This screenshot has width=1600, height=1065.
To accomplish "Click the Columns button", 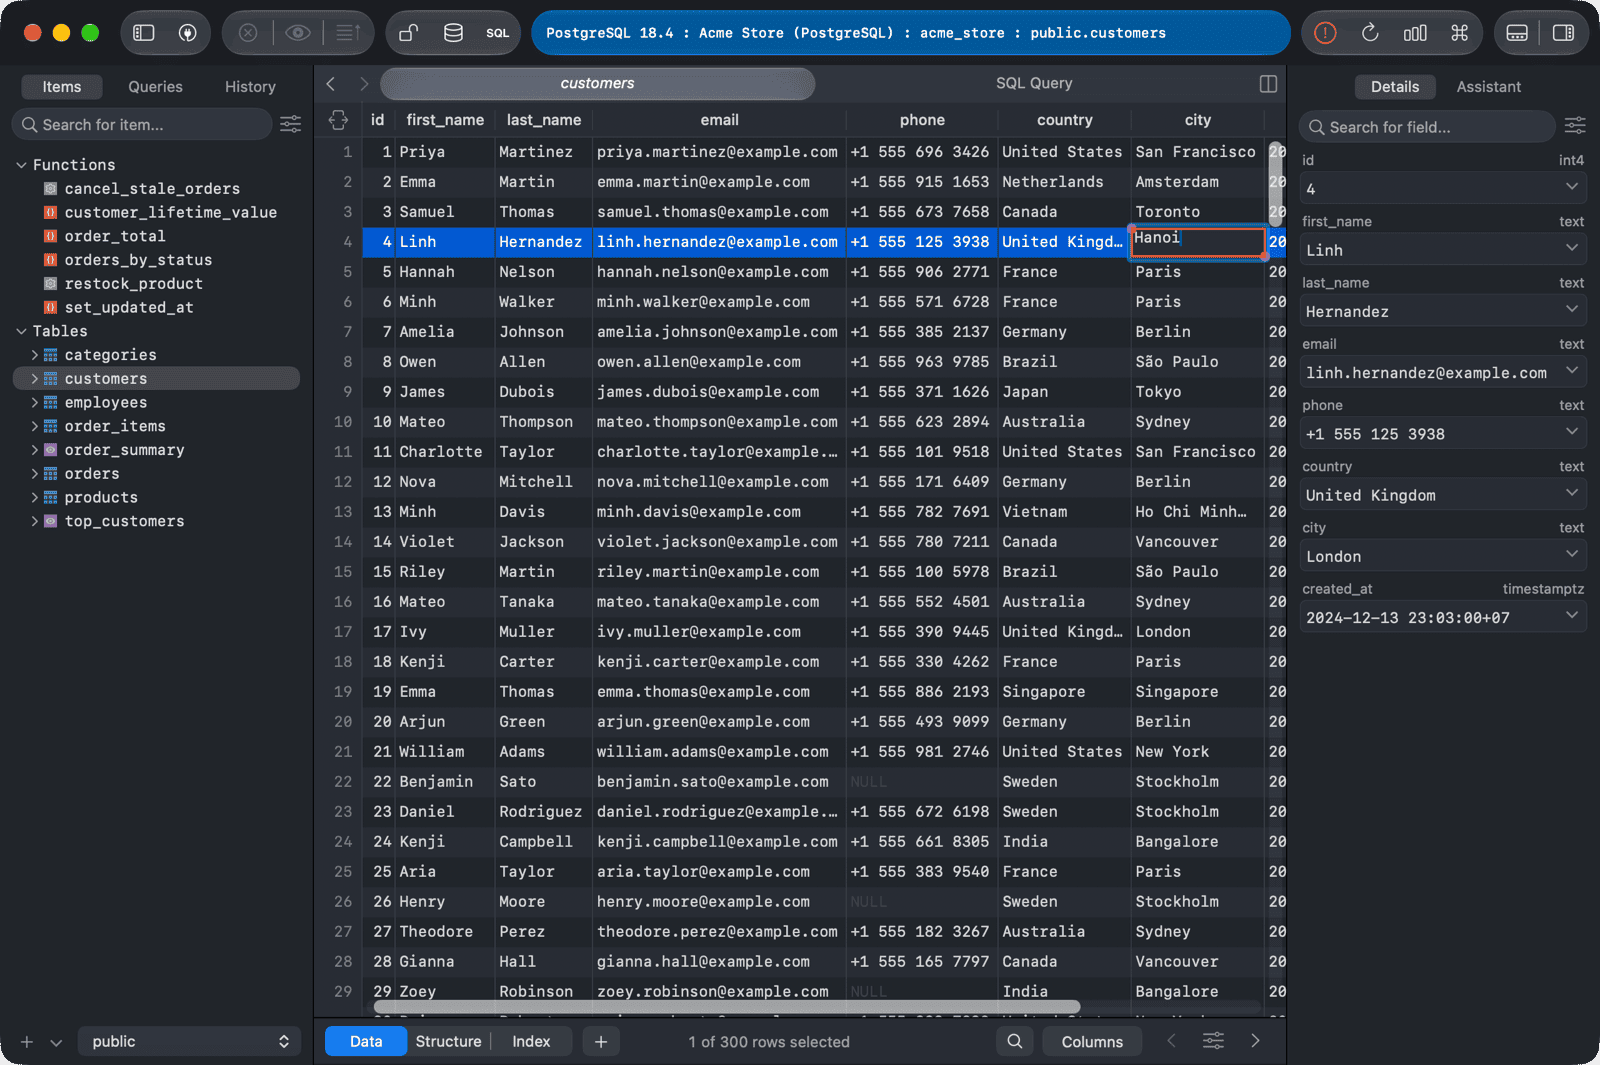I will (1092, 1042).
